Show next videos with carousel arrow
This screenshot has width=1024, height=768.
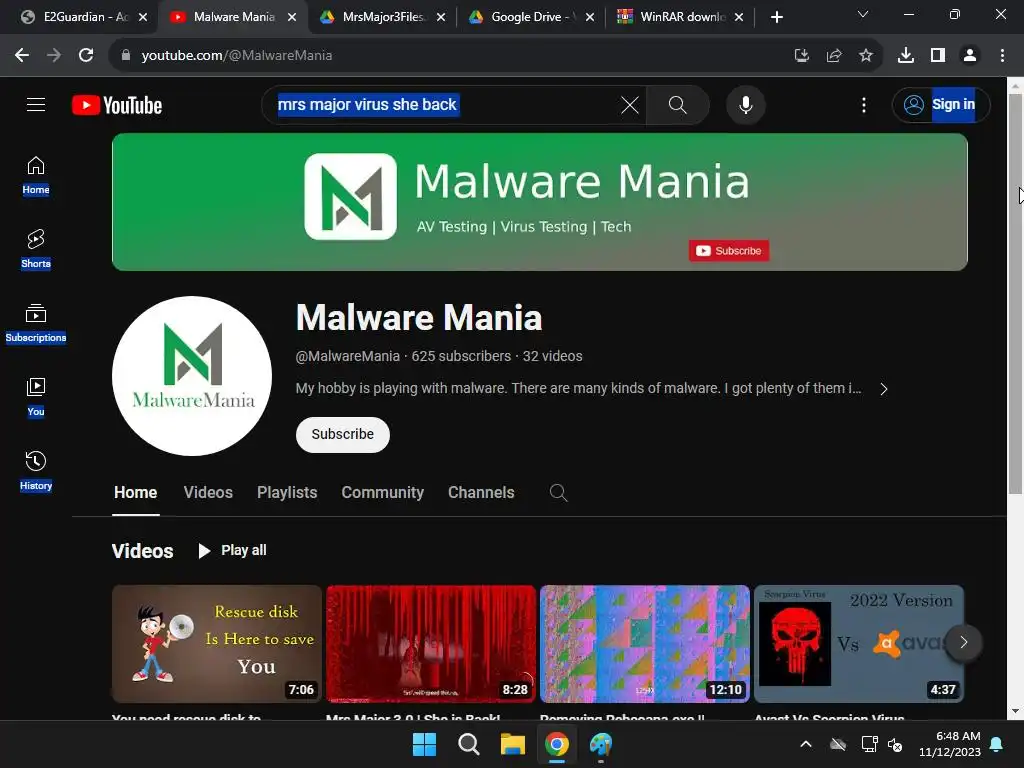pyautogui.click(x=963, y=643)
